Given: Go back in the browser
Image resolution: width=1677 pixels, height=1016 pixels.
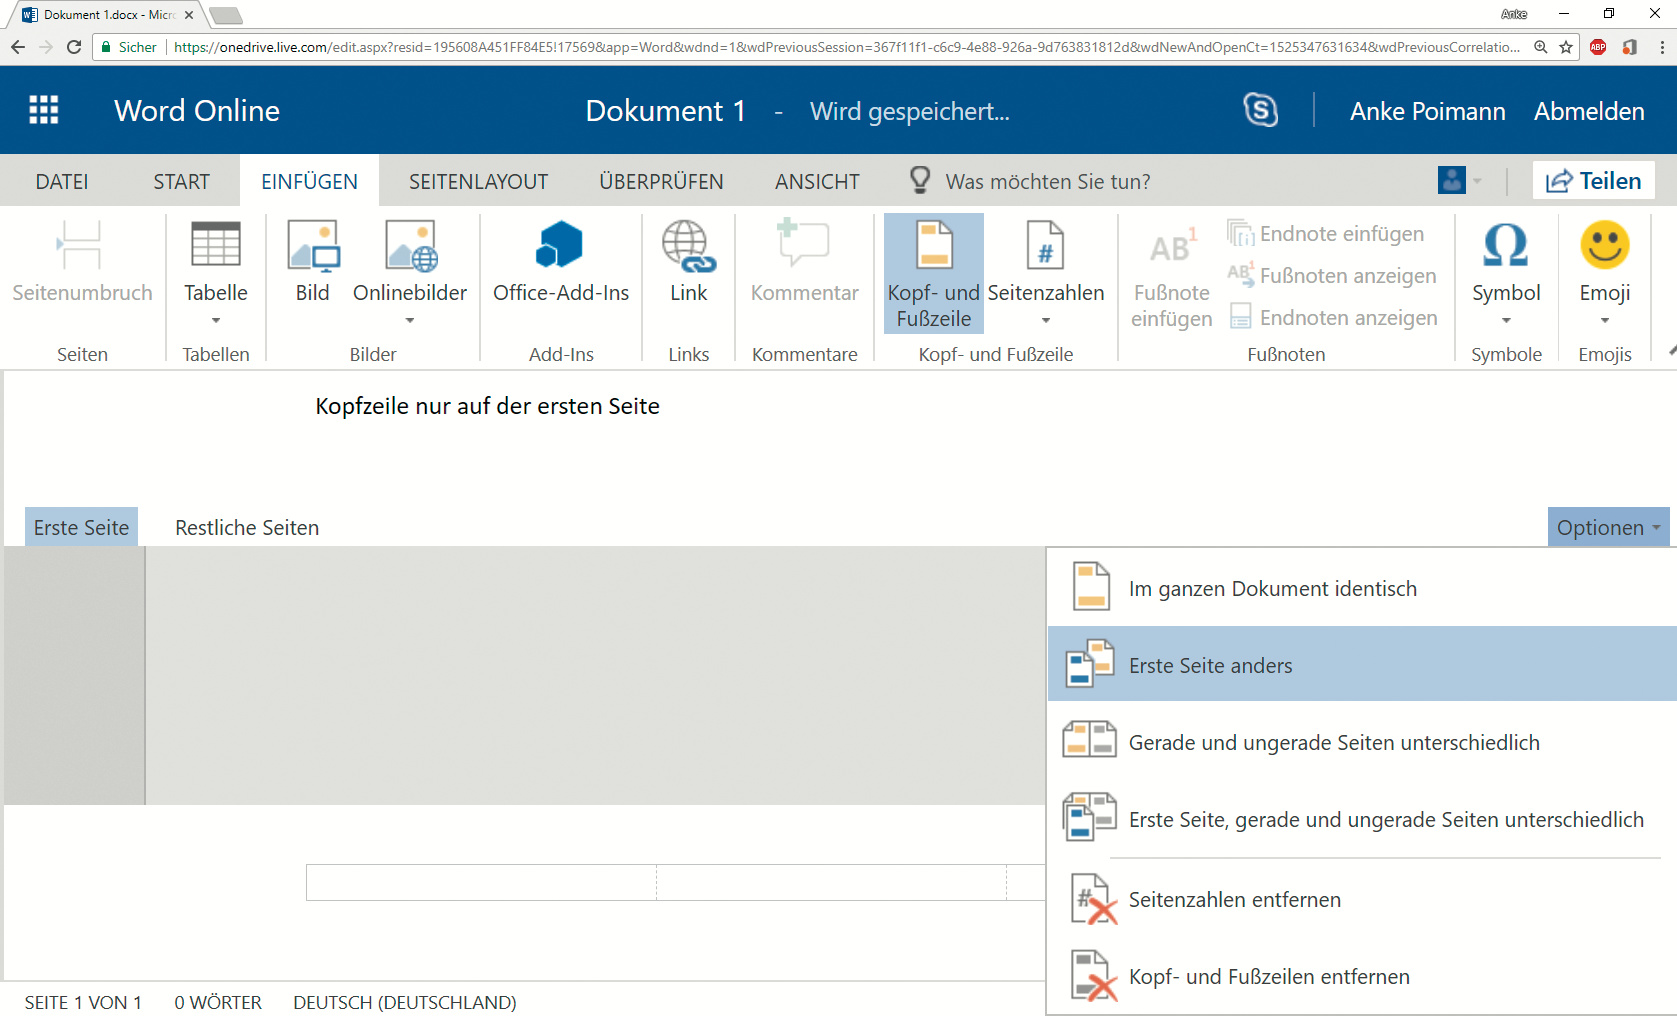Looking at the screenshot, I should click(18, 47).
